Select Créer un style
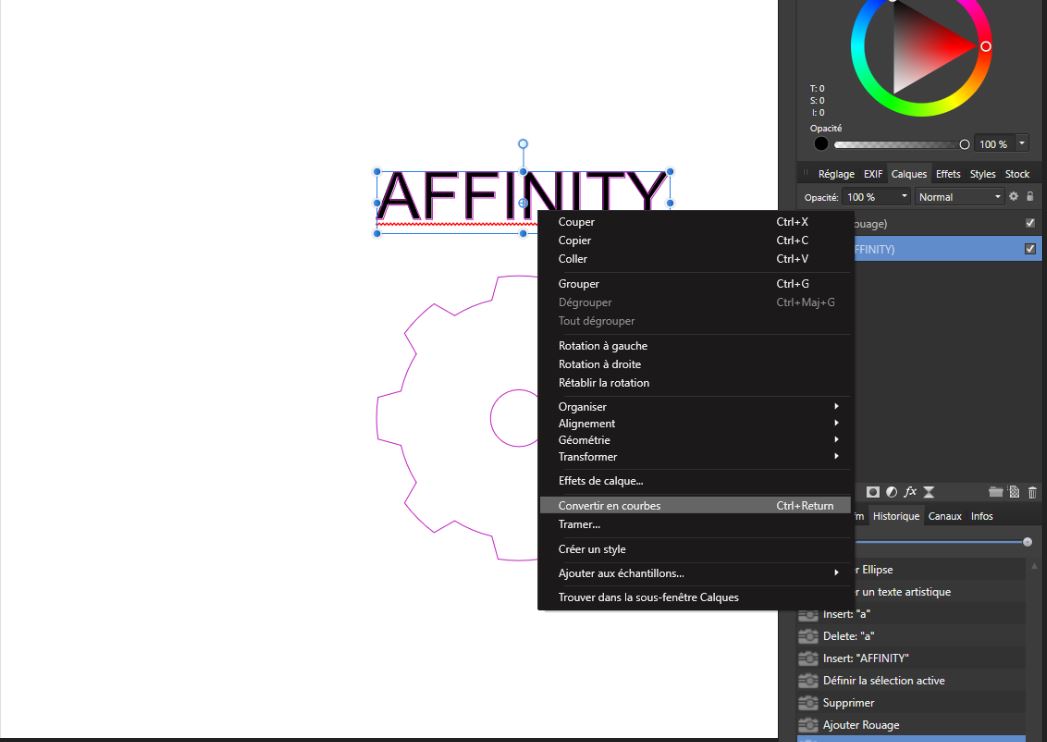 click(694, 549)
